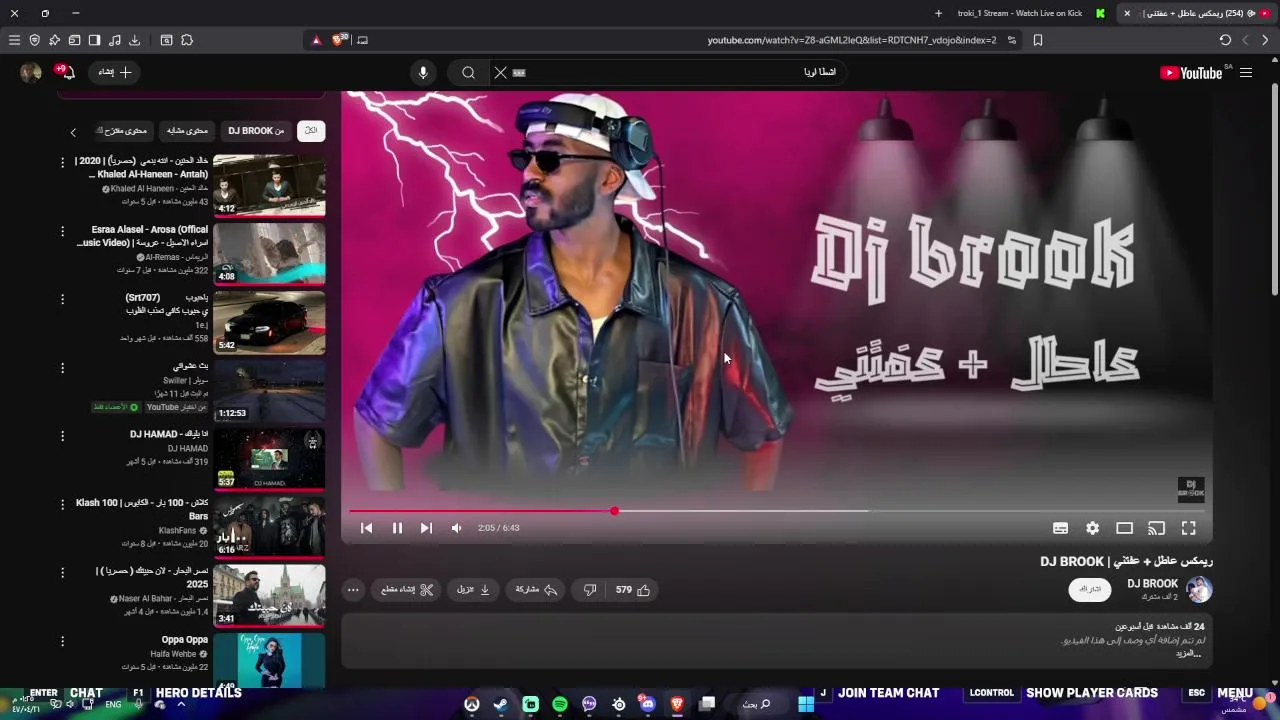Click the extensions pin icon in browser toolbar
This screenshot has width=1280, height=720.
coord(54,40)
